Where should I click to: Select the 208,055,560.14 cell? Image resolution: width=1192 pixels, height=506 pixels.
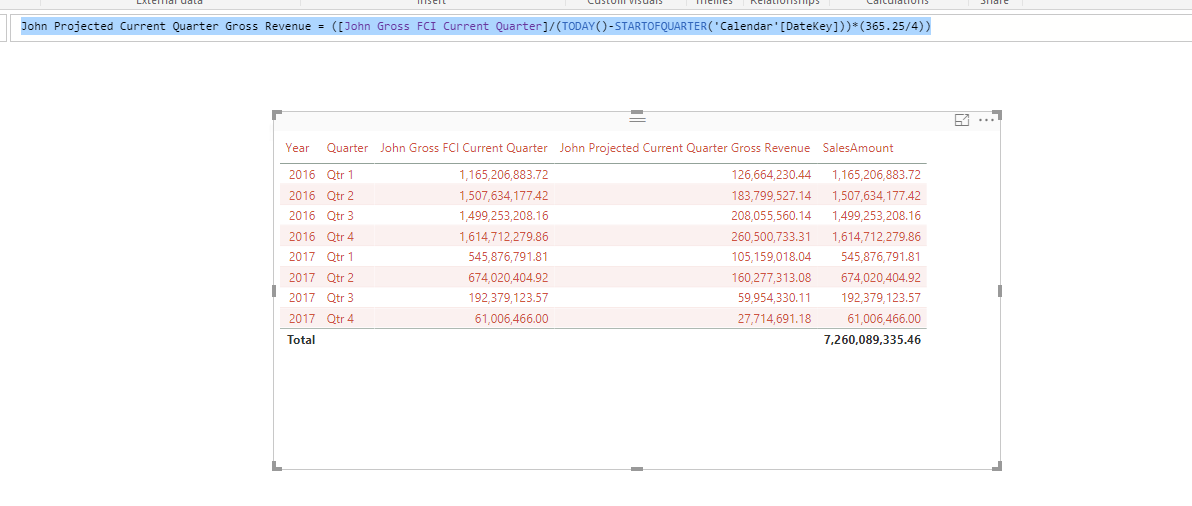pyautogui.click(x=771, y=216)
